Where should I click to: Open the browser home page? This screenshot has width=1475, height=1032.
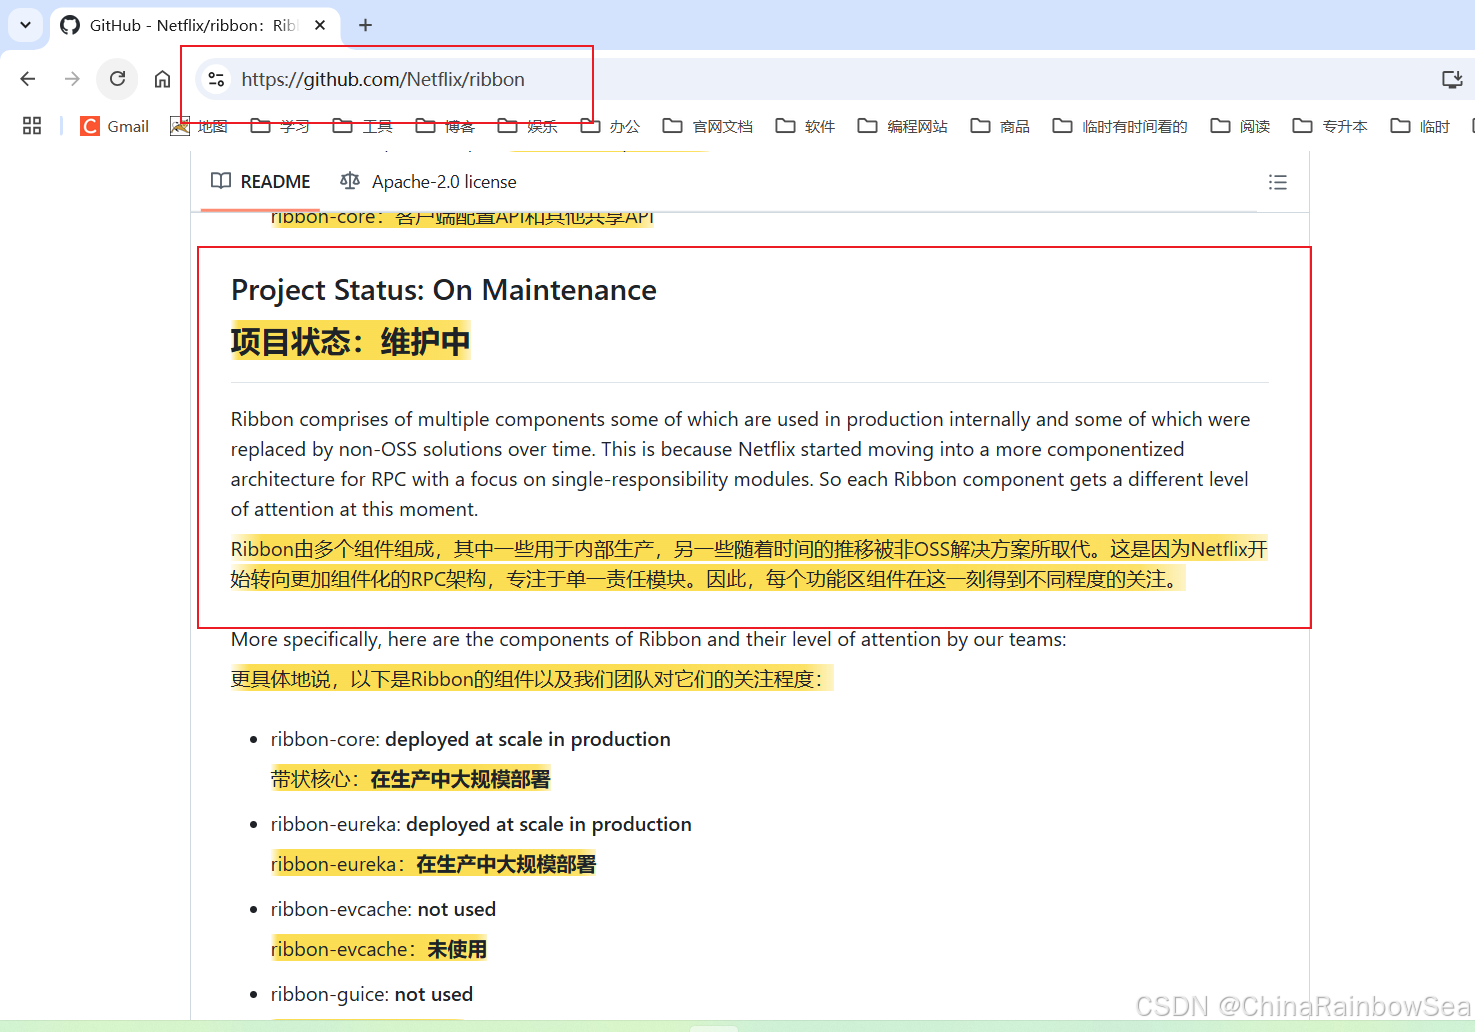(x=162, y=79)
